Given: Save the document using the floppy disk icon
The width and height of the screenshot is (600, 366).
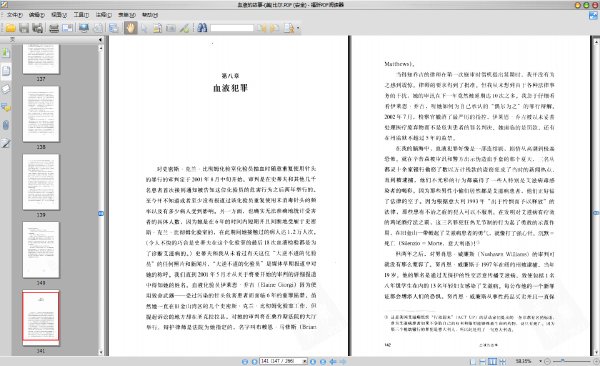Looking at the screenshot, I should pos(24,28).
